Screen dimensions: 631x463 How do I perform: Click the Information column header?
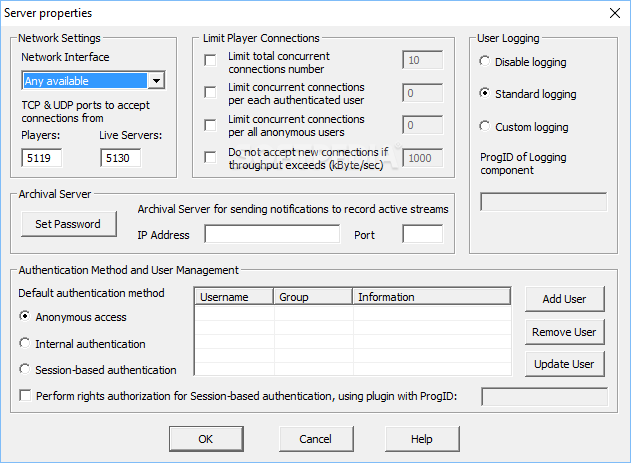click(x=432, y=297)
